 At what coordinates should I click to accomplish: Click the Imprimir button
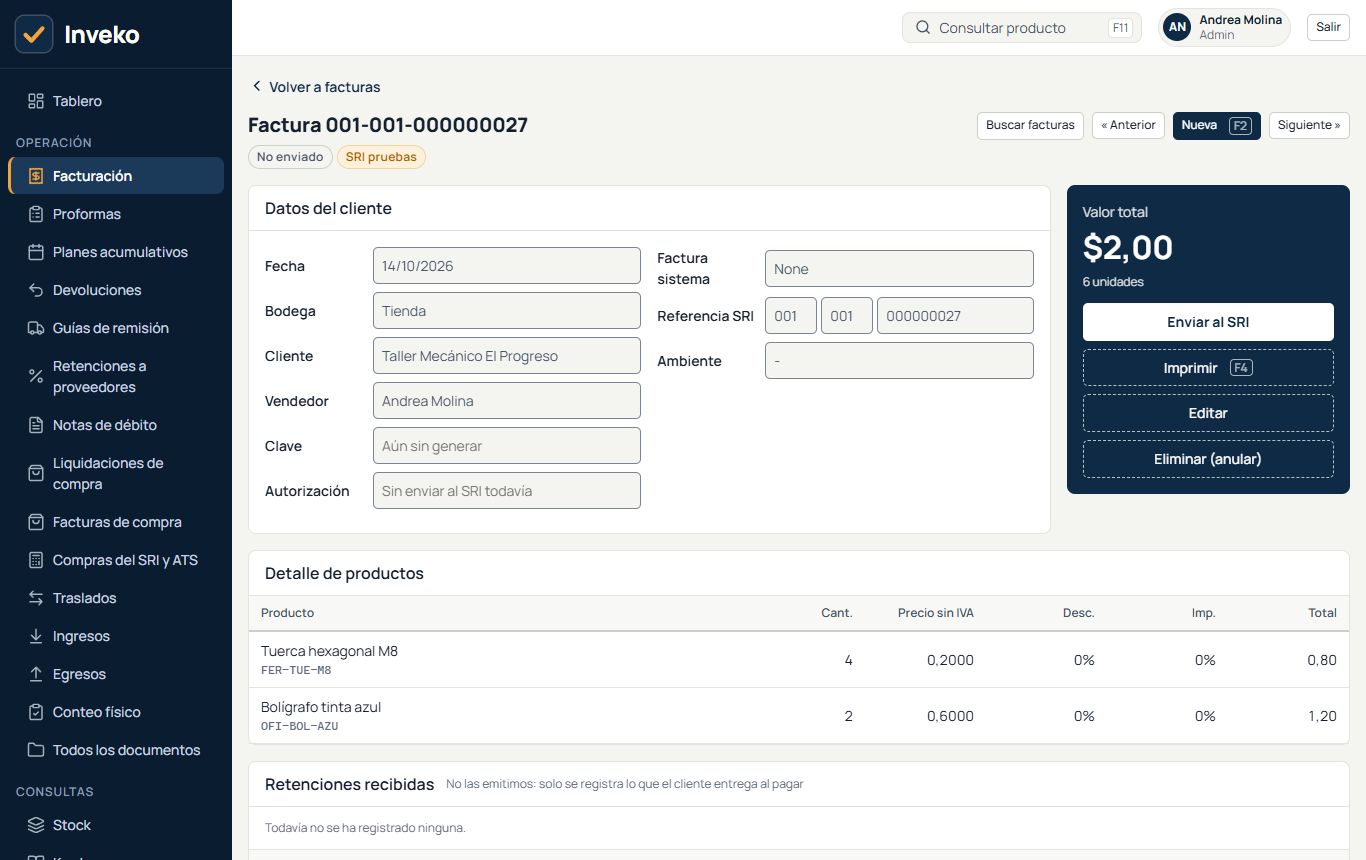1208,368
